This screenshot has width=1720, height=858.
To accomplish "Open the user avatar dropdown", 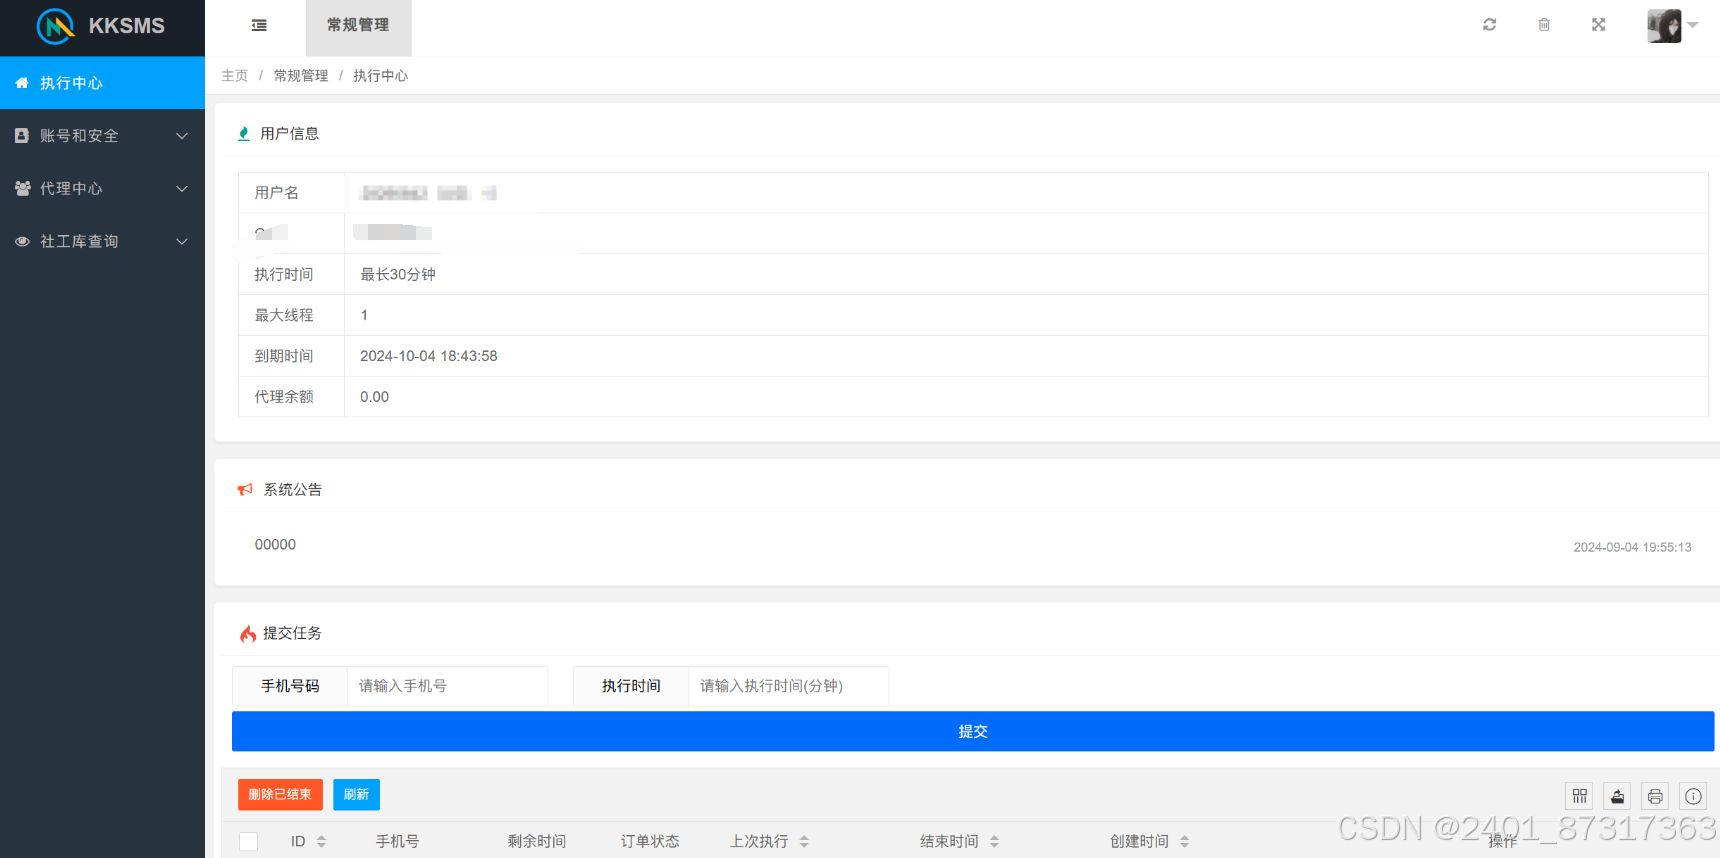I will 1672,26.
